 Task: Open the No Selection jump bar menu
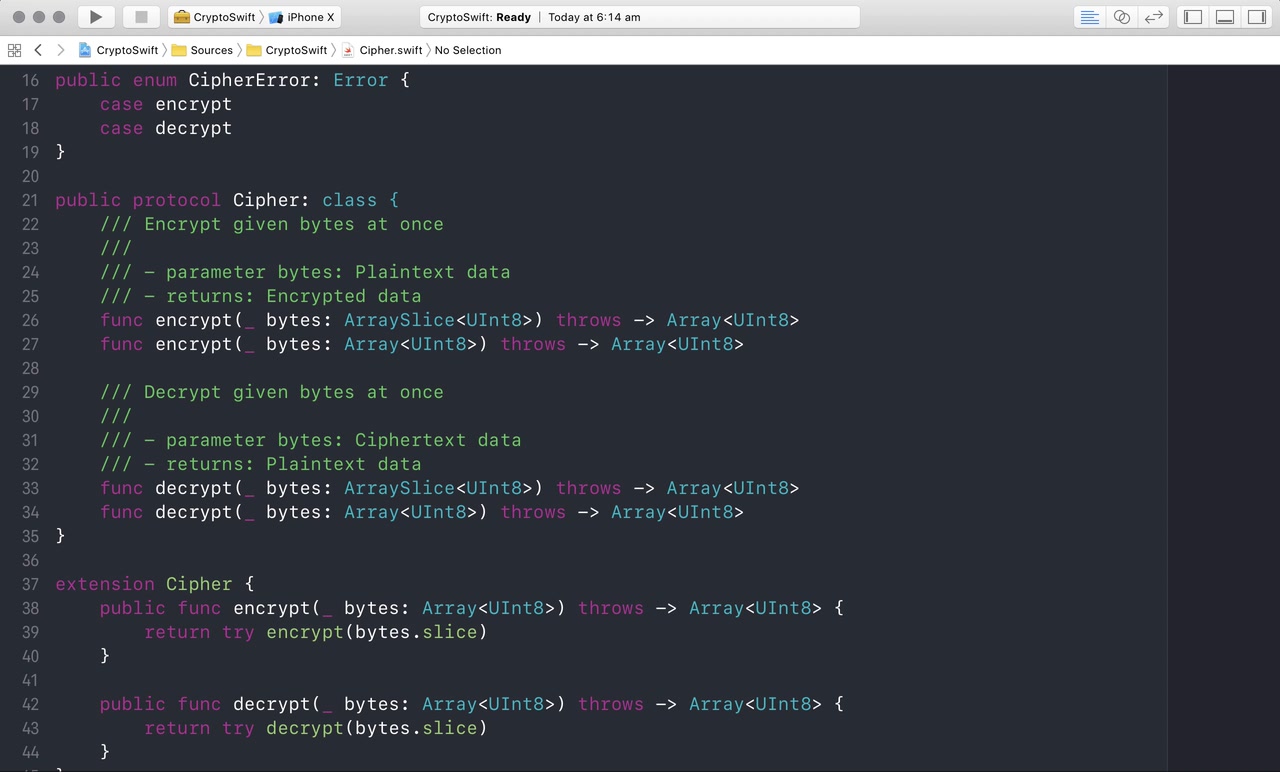(x=467, y=50)
